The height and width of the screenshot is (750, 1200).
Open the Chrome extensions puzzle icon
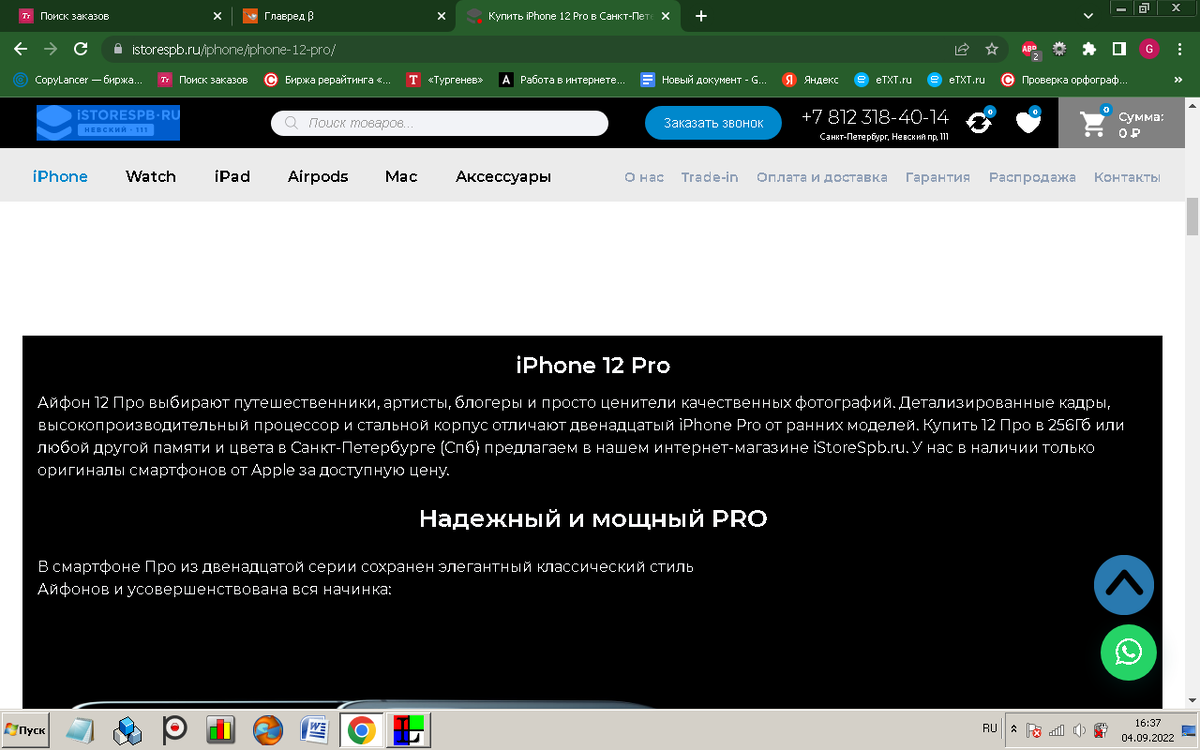1090,48
